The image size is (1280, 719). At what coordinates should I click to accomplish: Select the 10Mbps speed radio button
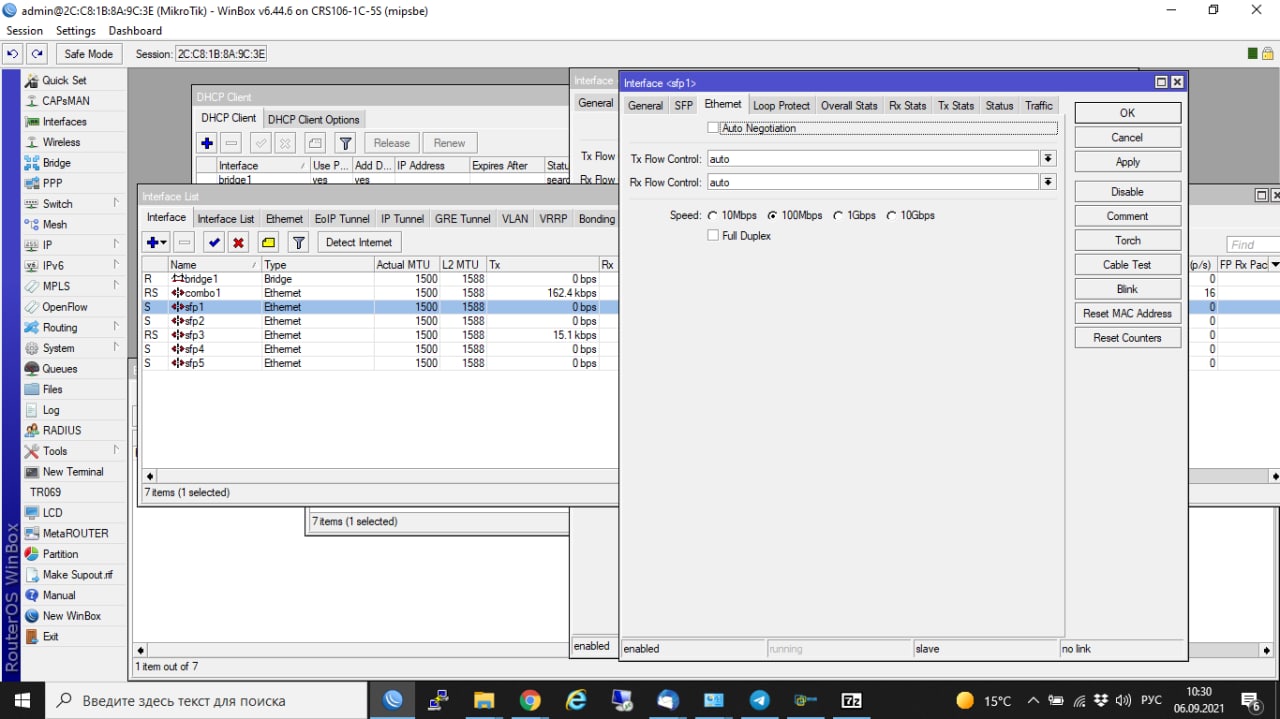tap(713, 216)
